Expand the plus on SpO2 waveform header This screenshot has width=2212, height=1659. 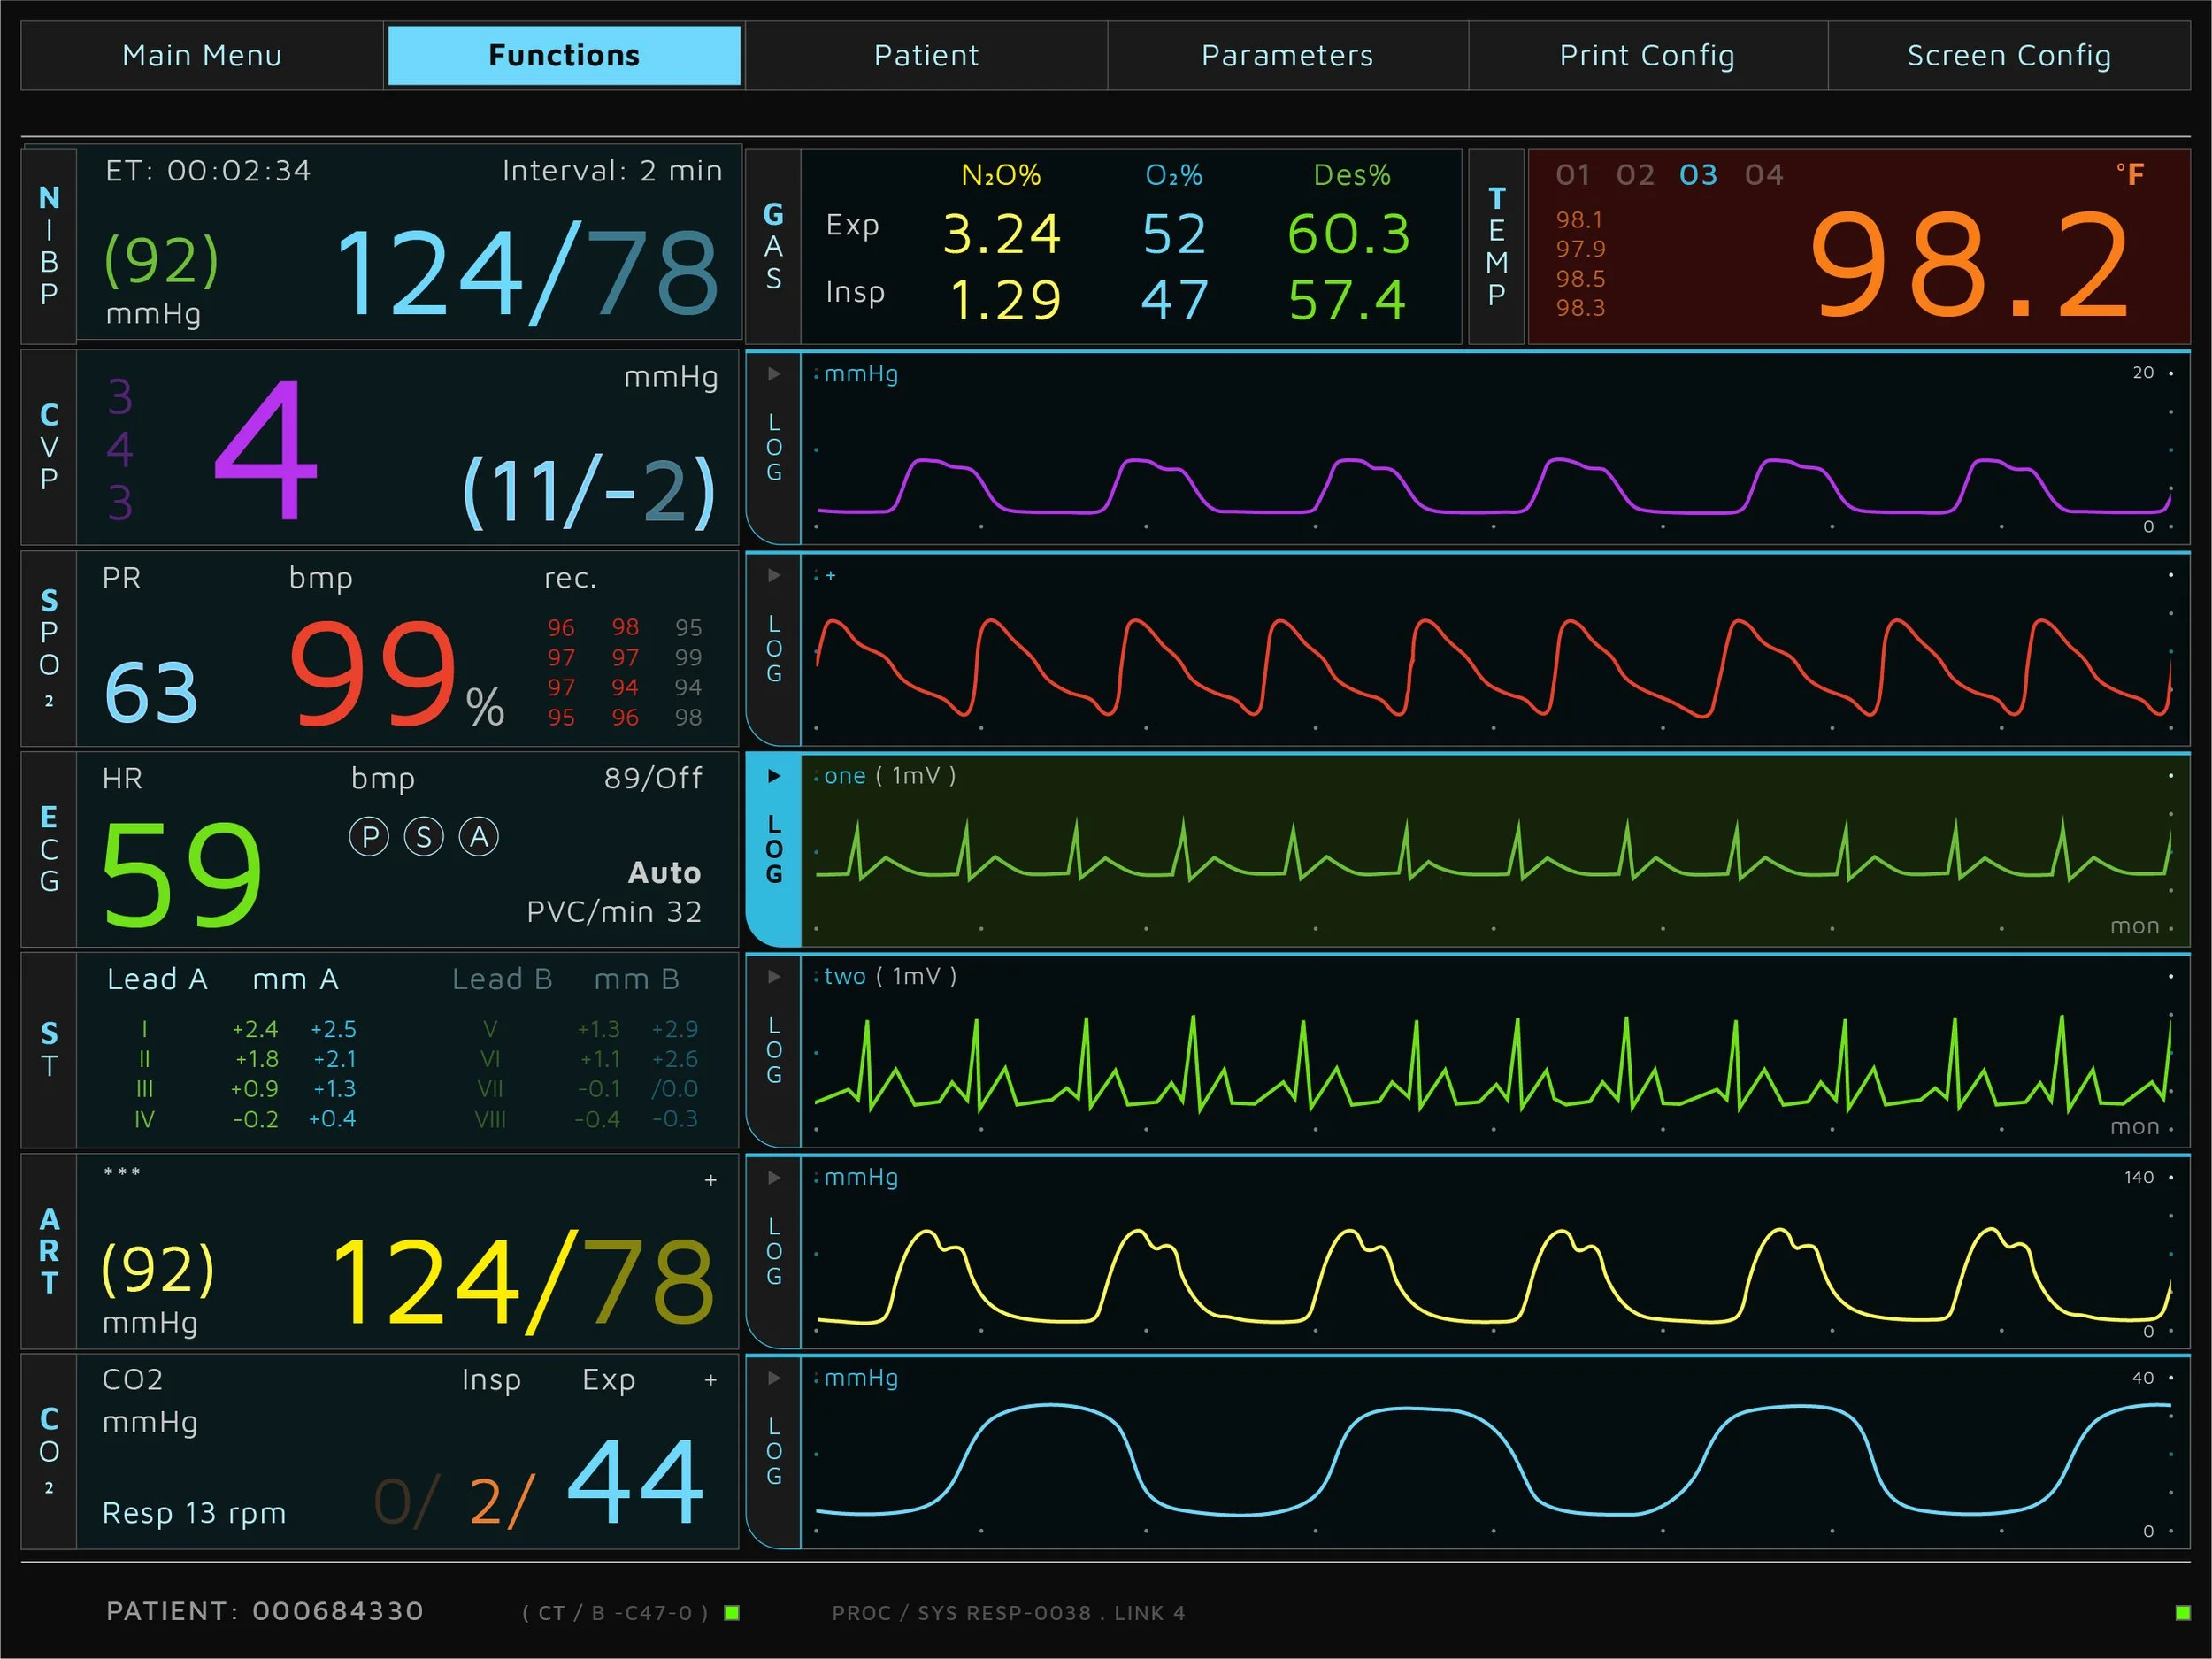(831, 575)
